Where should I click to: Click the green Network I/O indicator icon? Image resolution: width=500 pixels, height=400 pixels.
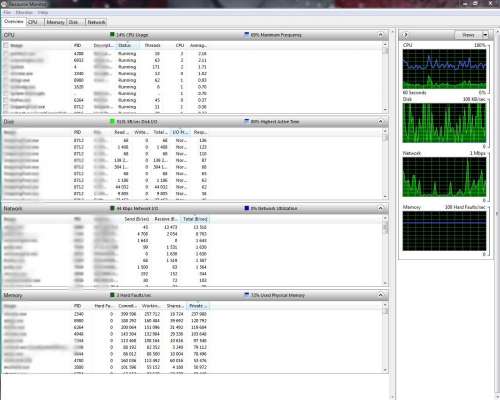click(x=112, y=208)
